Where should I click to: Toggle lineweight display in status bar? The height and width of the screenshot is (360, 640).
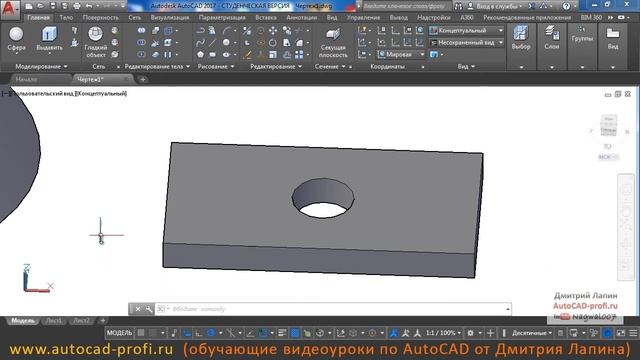click(x=282, y=333)
